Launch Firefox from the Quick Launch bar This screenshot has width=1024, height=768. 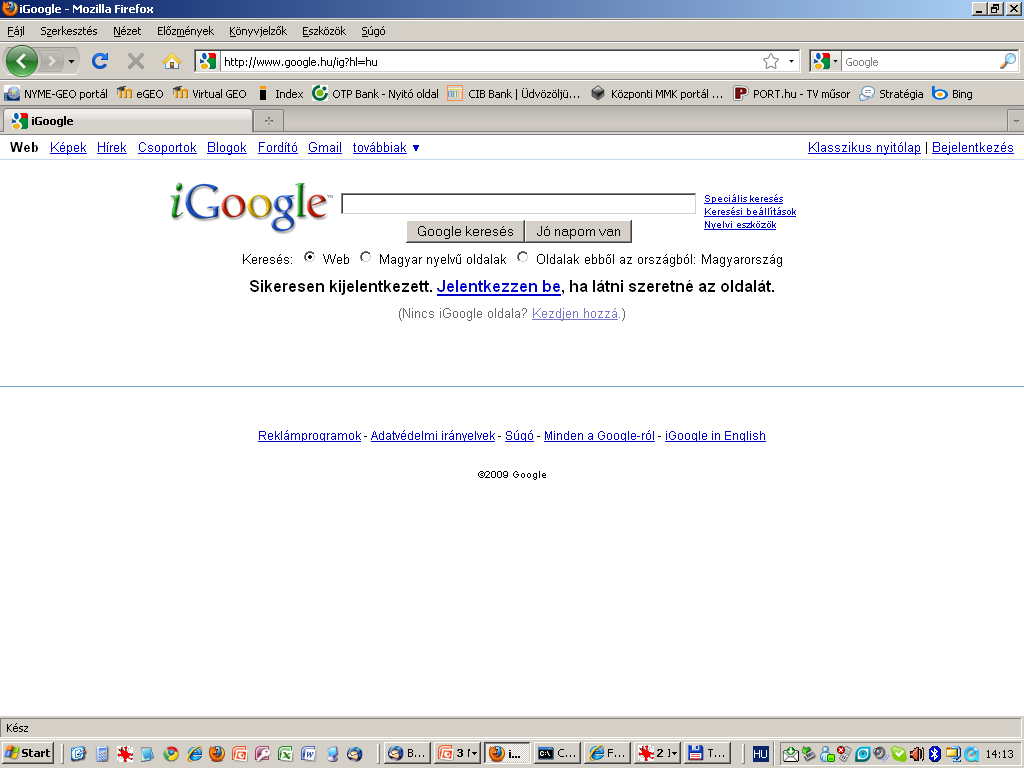(x=217, y=754)
